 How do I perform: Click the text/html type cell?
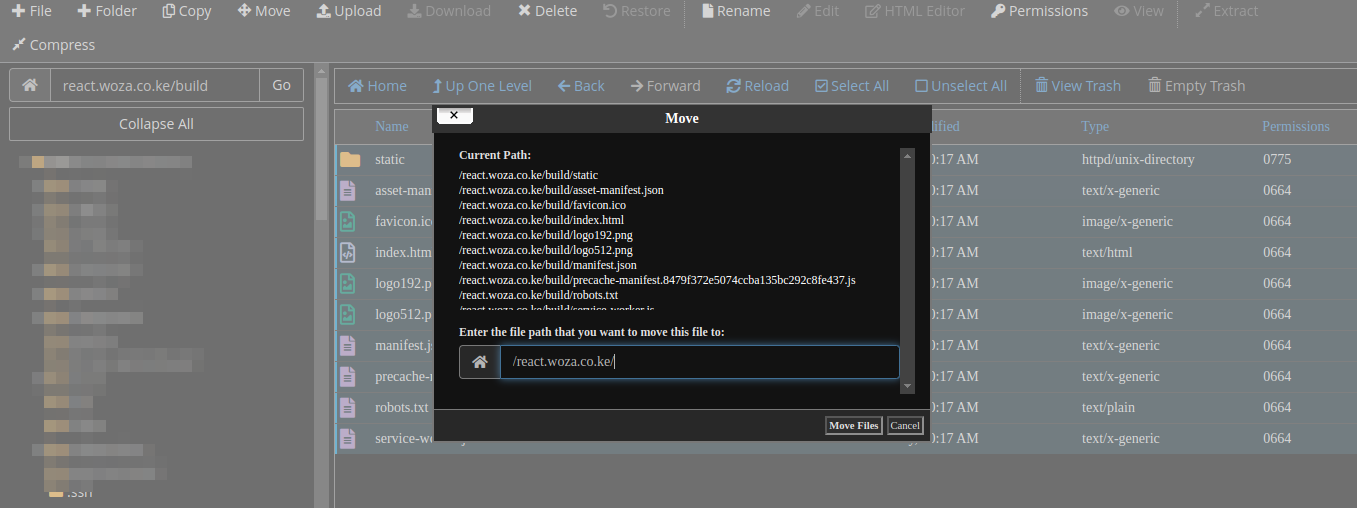(1106, 252)
